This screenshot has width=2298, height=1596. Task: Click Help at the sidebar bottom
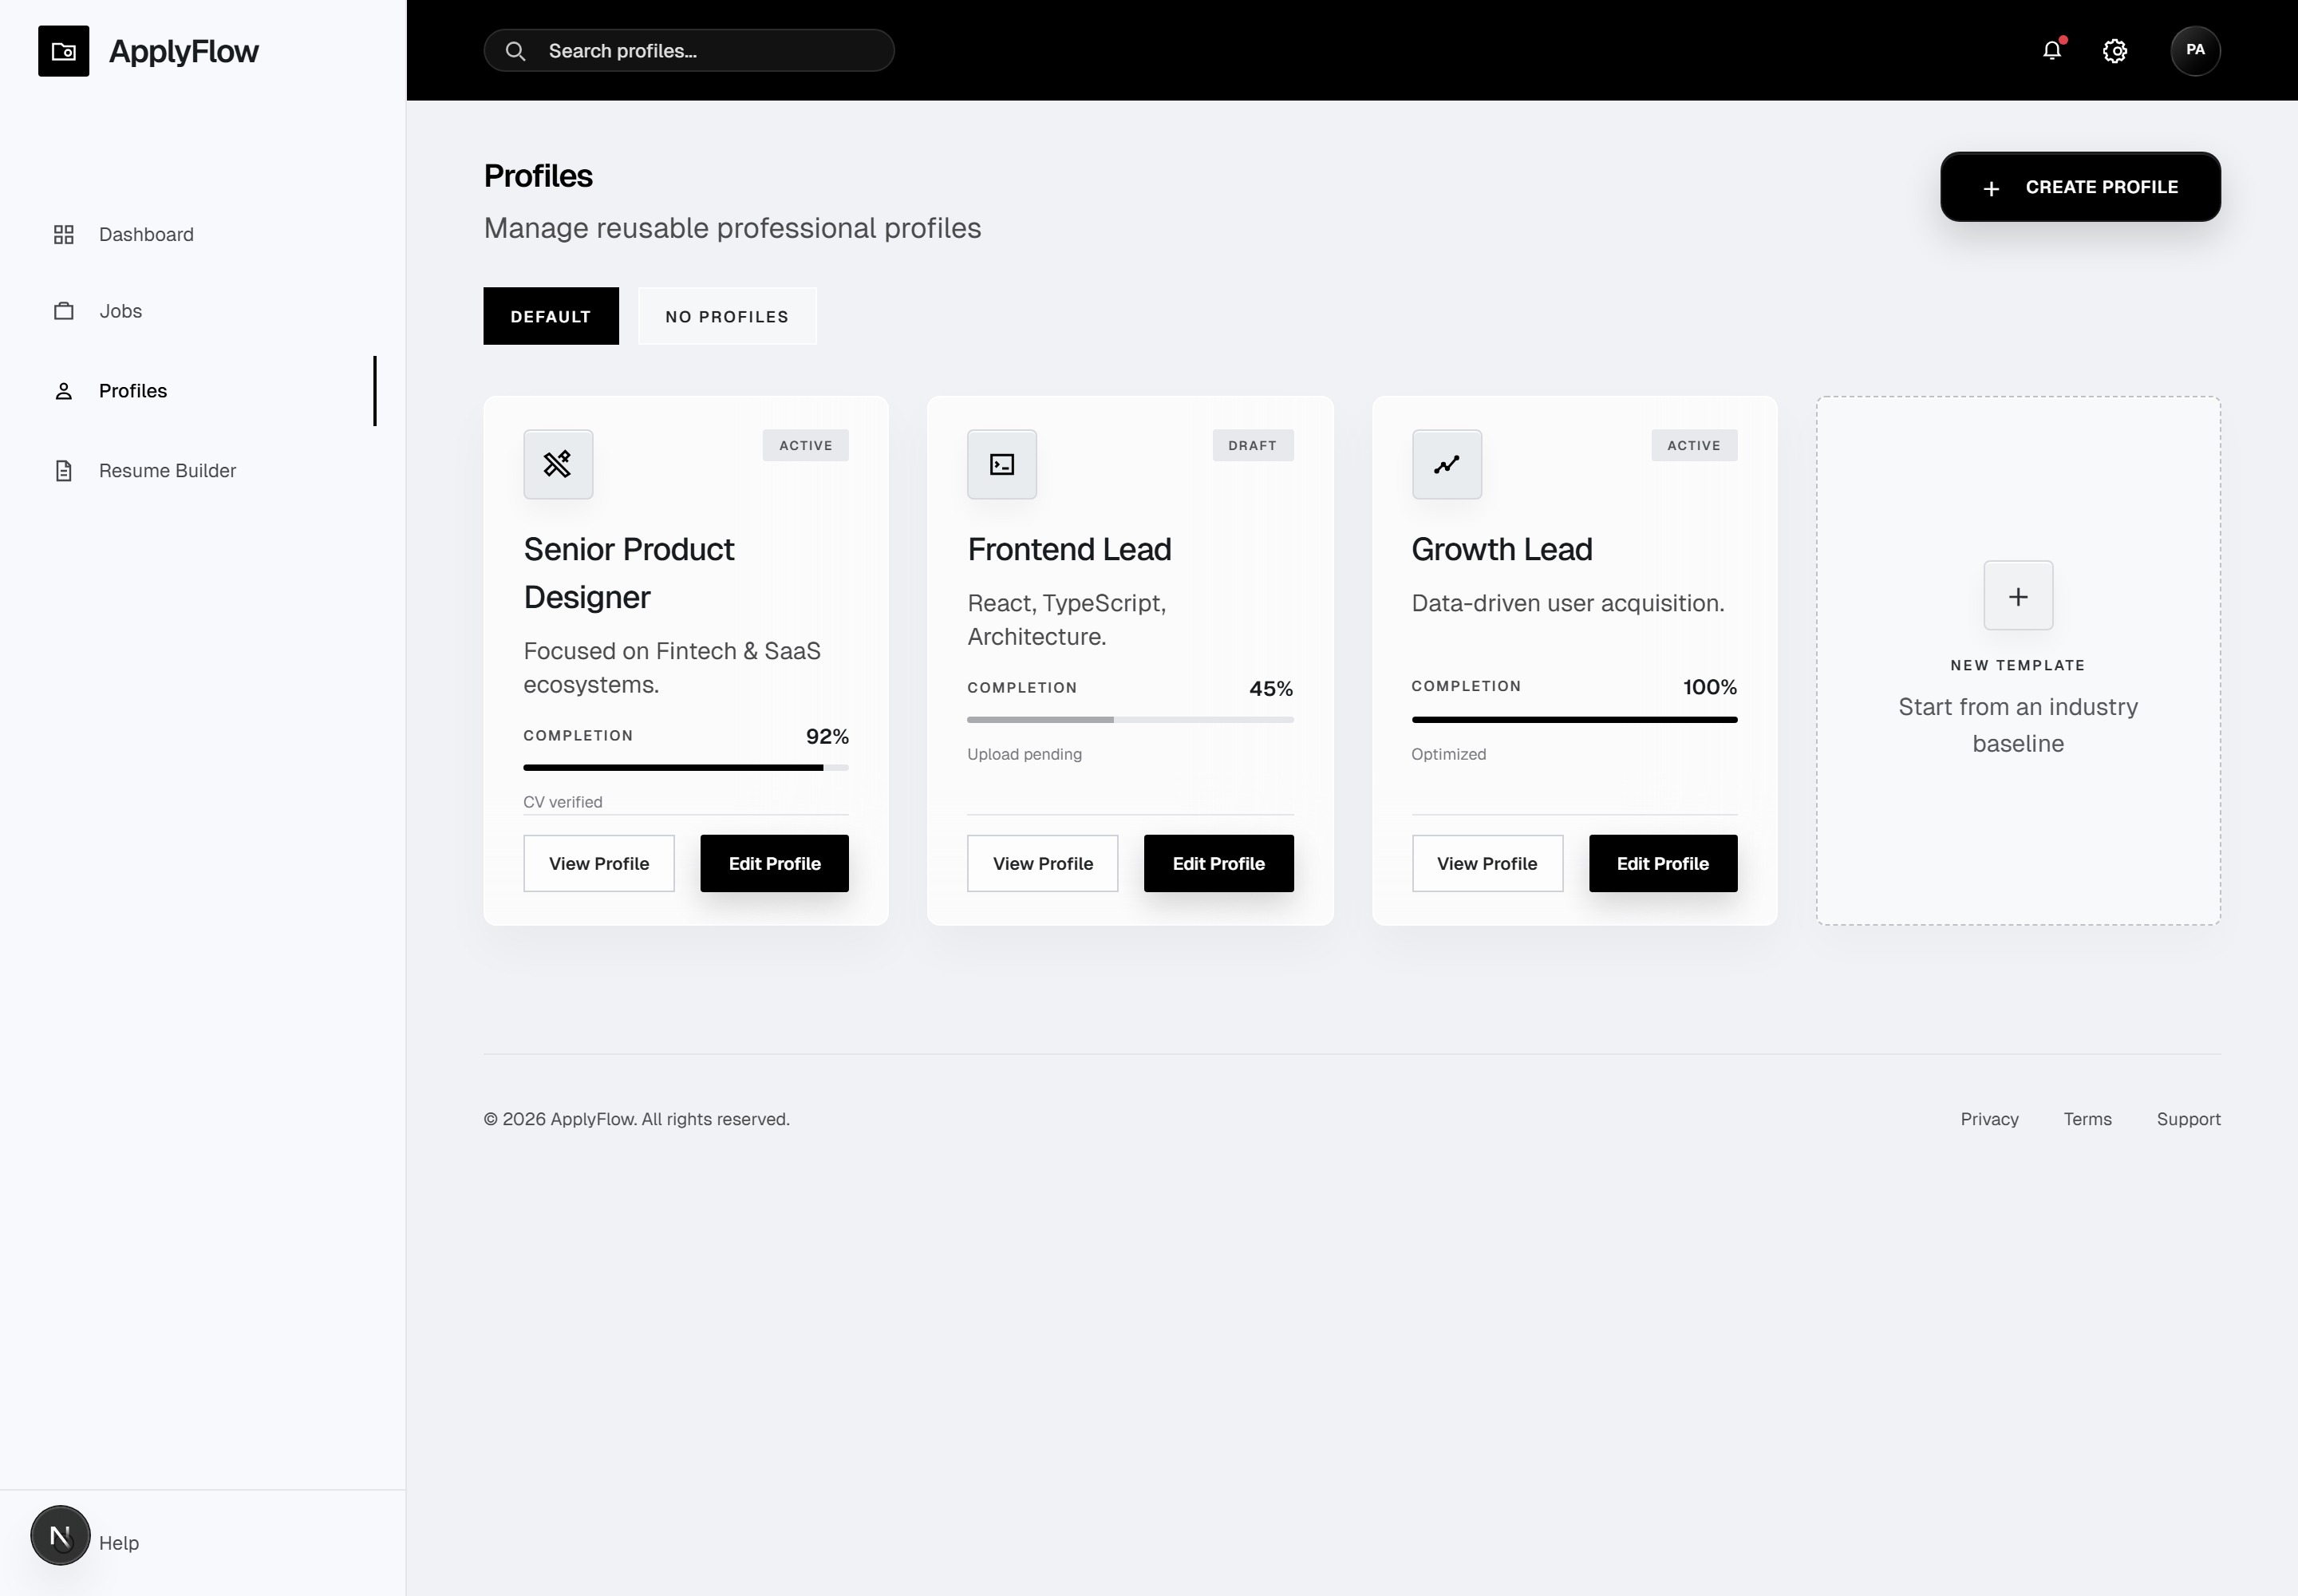point(119,1543)
